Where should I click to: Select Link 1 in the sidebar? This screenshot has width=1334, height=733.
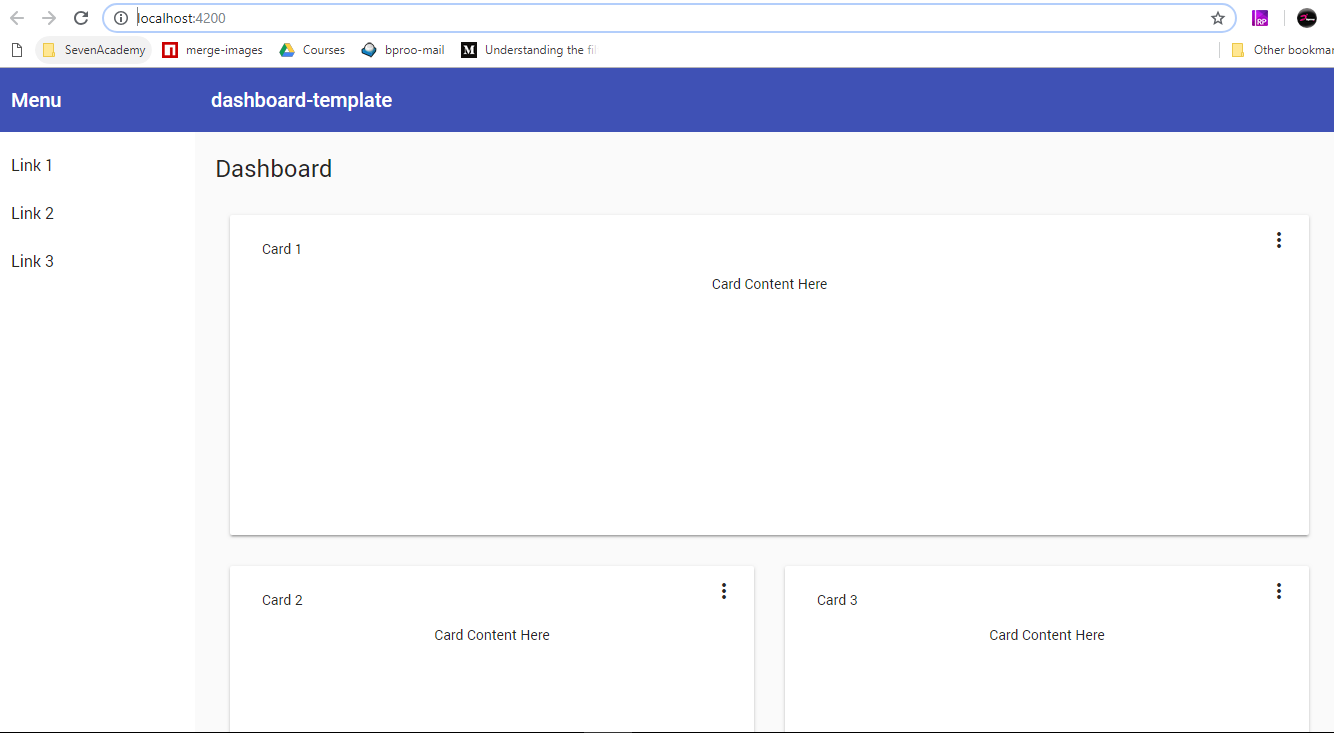click(x=32, y=166)
